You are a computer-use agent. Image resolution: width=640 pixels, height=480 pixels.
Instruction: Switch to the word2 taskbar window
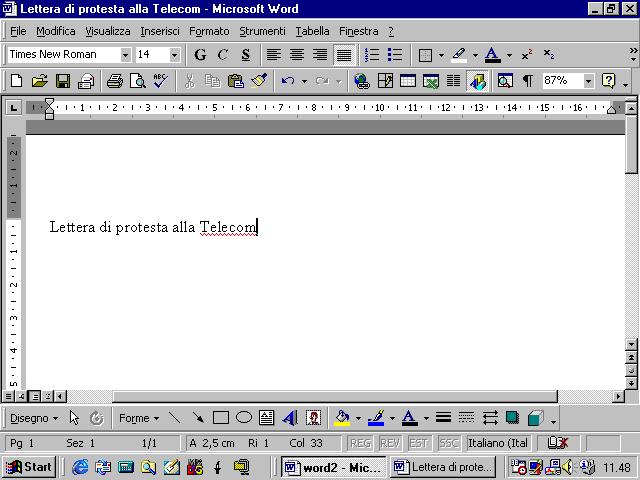pyautogui.click(x=333, y=467)
